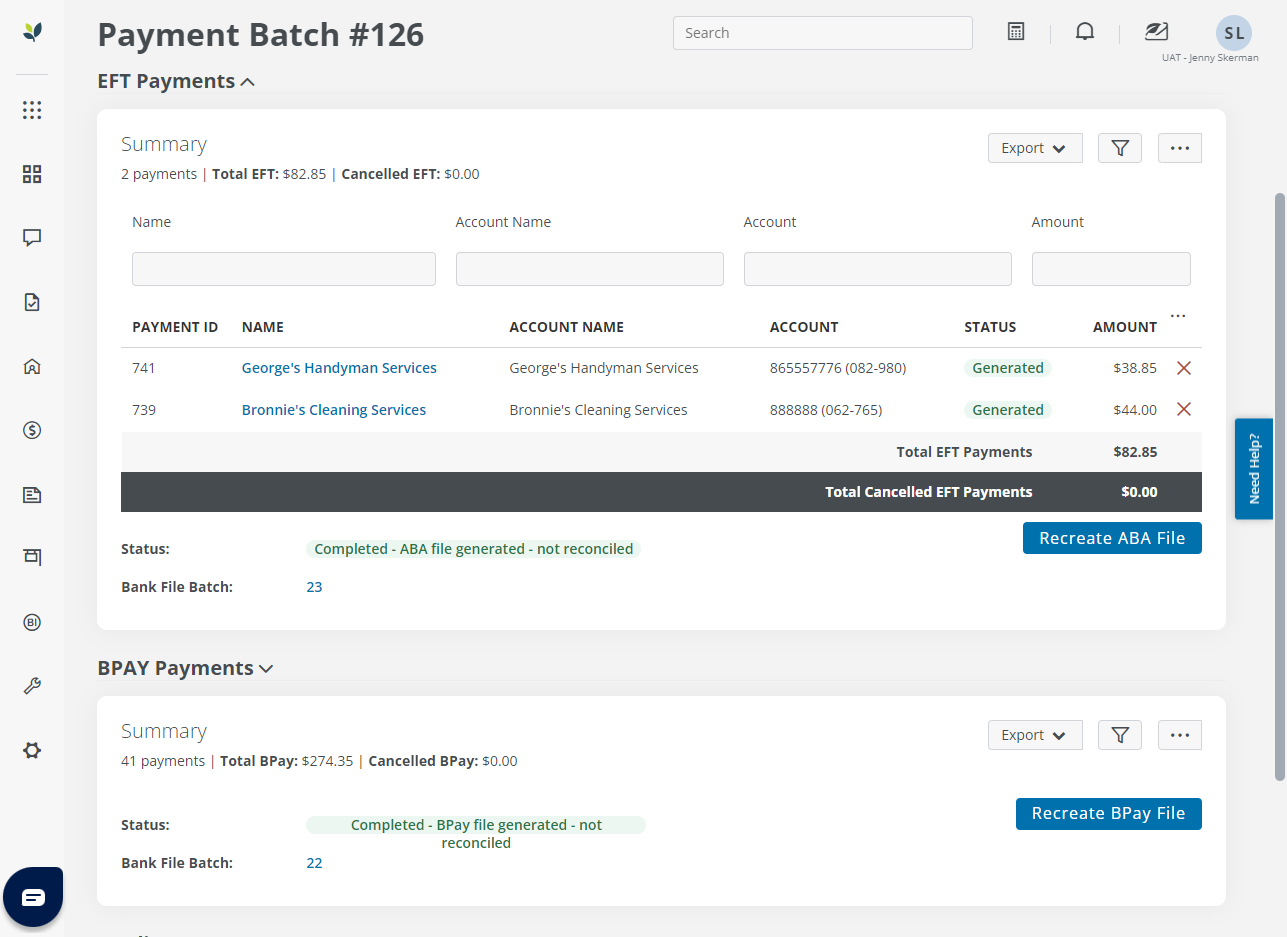
Task: Click the Generated status for payment 739
Action: 1008,410
